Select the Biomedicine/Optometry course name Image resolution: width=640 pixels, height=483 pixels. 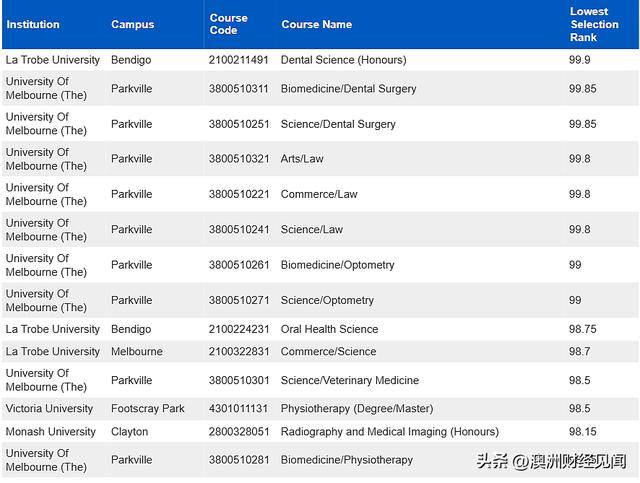(x=337, y=265)
